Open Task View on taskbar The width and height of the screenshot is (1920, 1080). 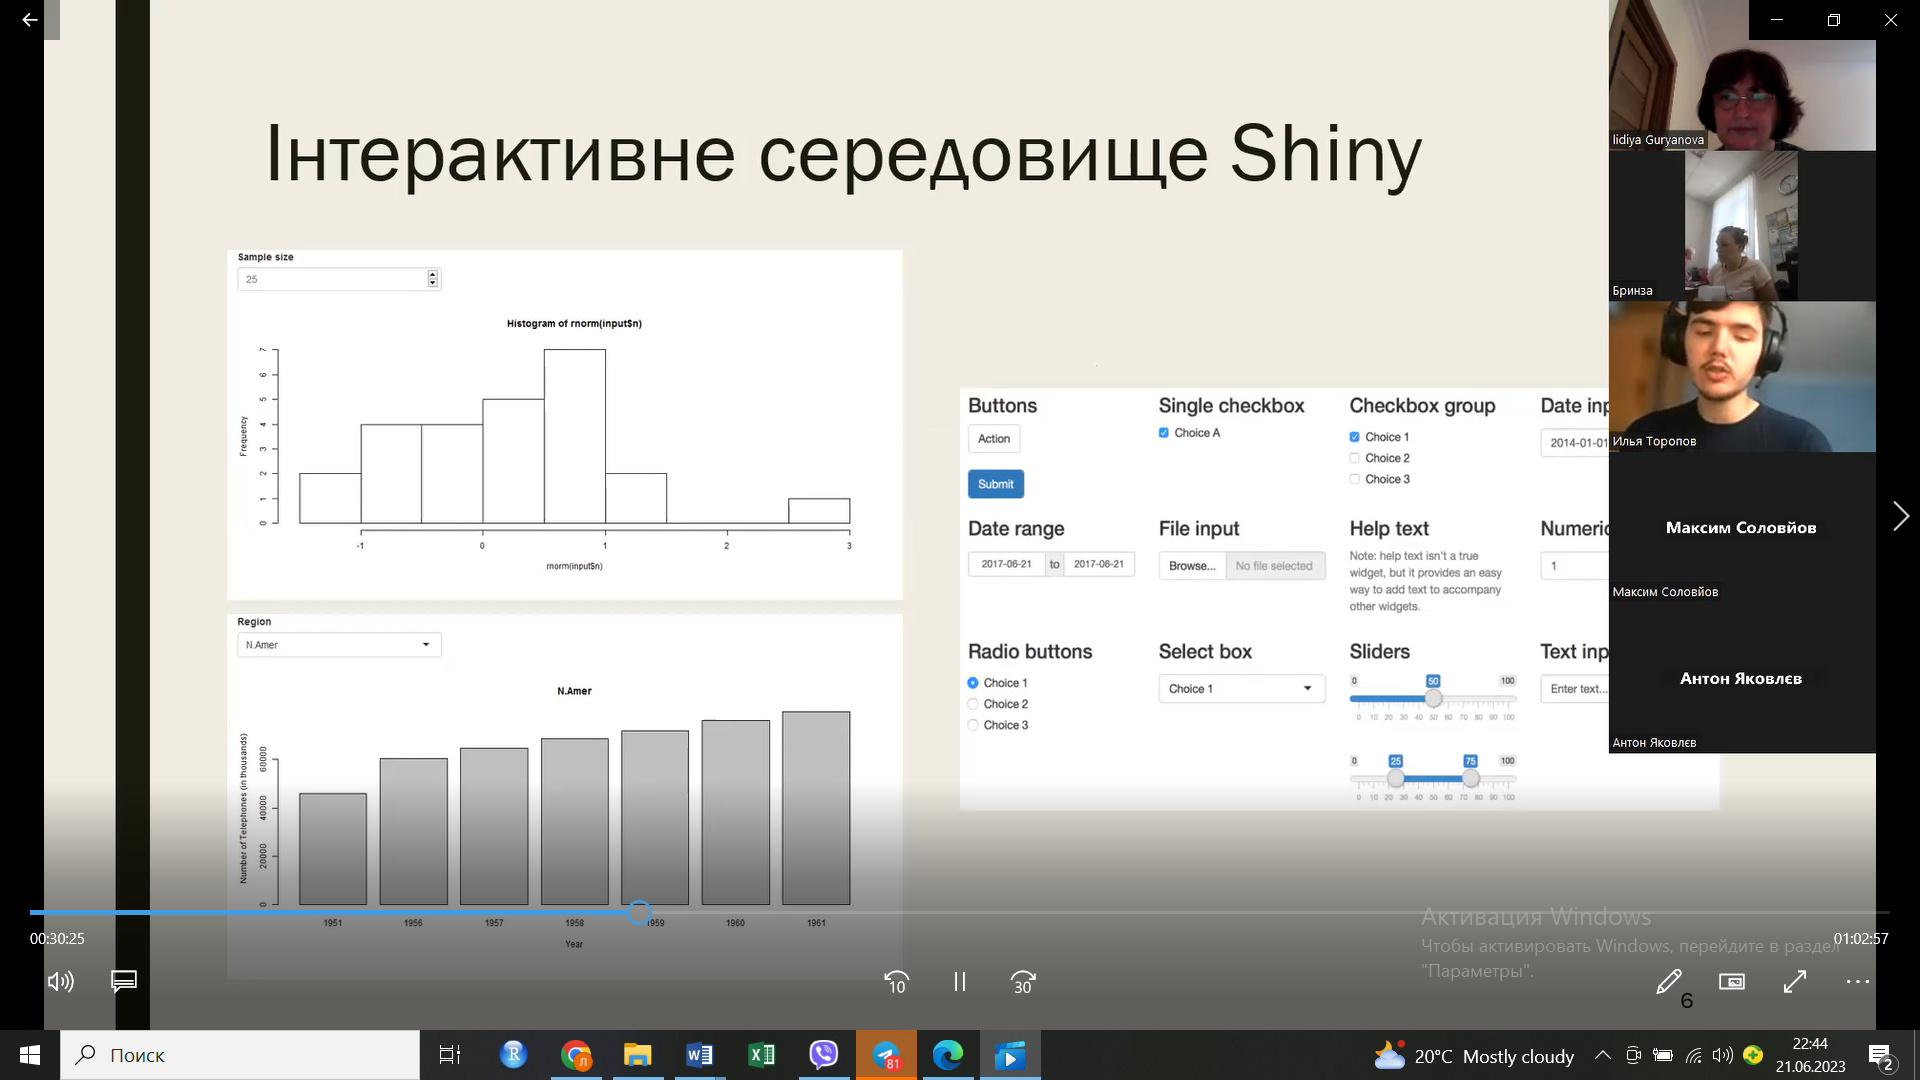[x=450, y=1055]
